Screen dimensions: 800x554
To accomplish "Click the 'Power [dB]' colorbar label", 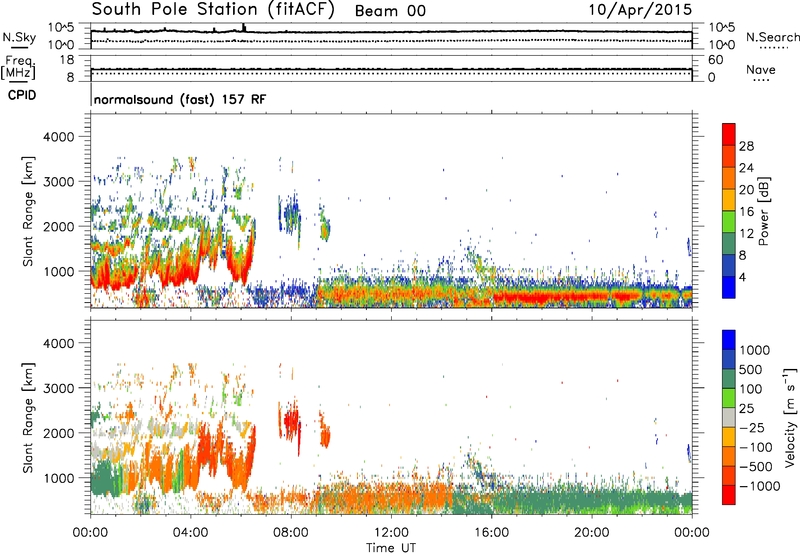I will [763, 211].
